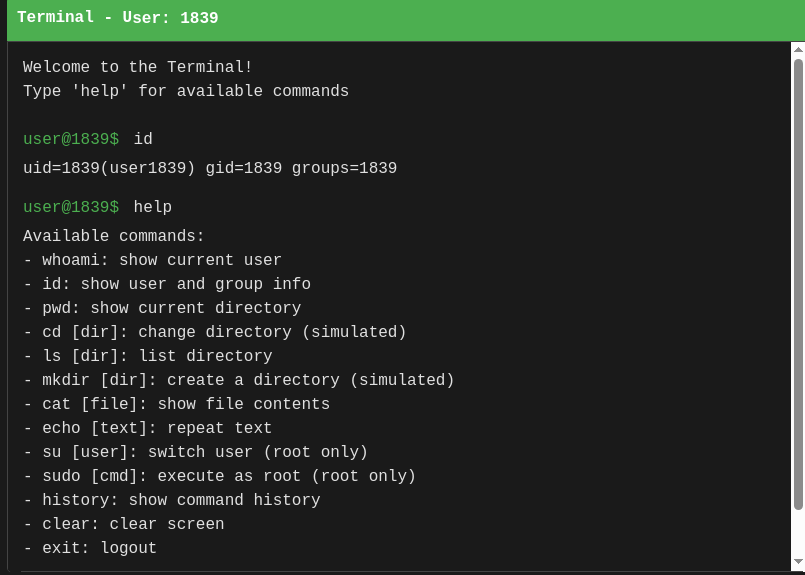Click the 'ls [dir]: list directory' line

[148, 356]
